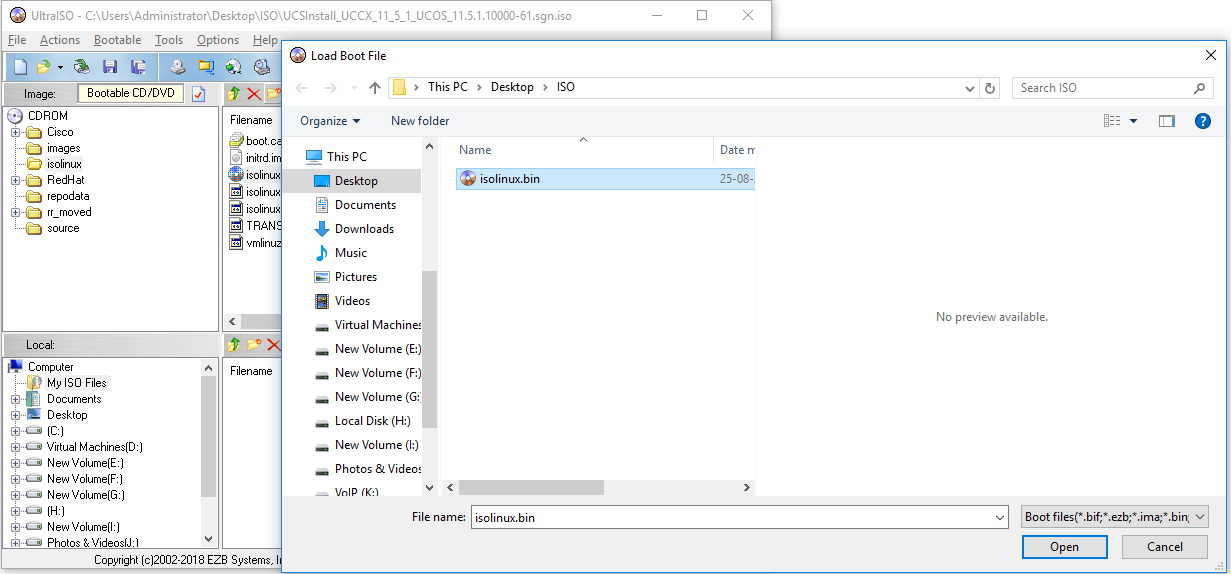1231x574 pixels.
Task: Select the isolinux folder in CDROM tree
Action: click(64, 164)
